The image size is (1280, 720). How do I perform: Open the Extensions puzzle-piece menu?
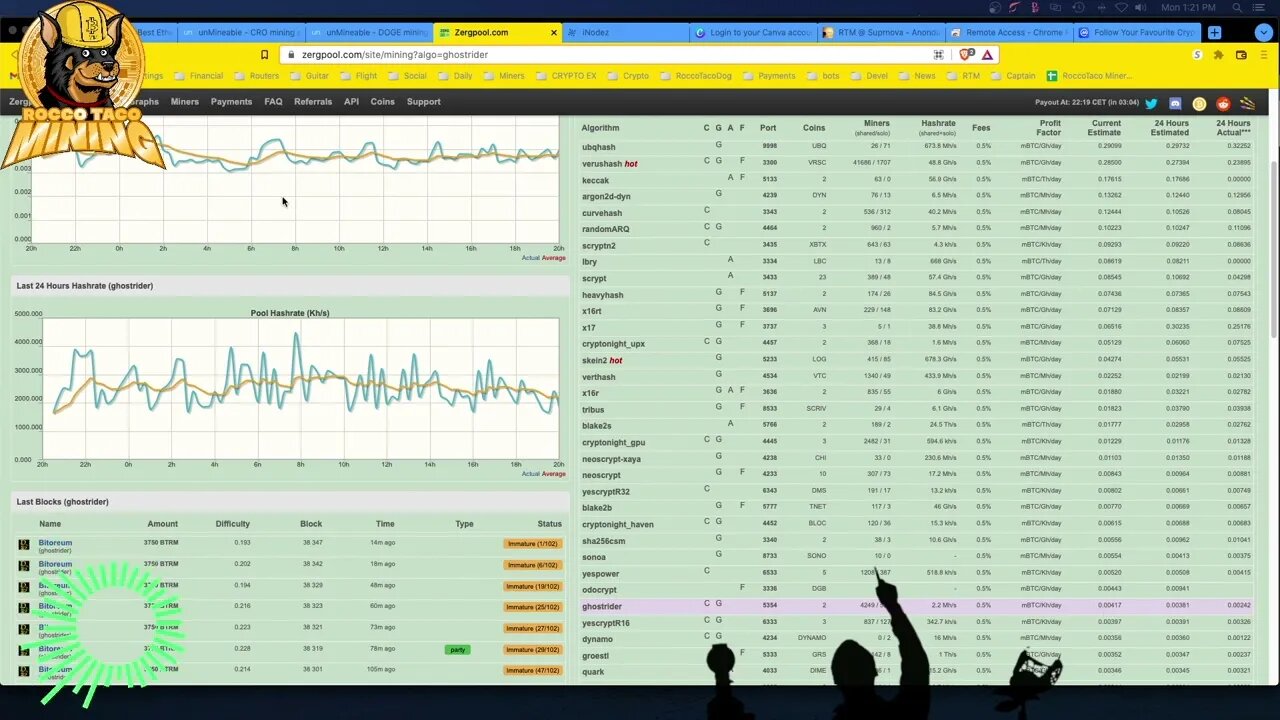tap(1219, 55)
